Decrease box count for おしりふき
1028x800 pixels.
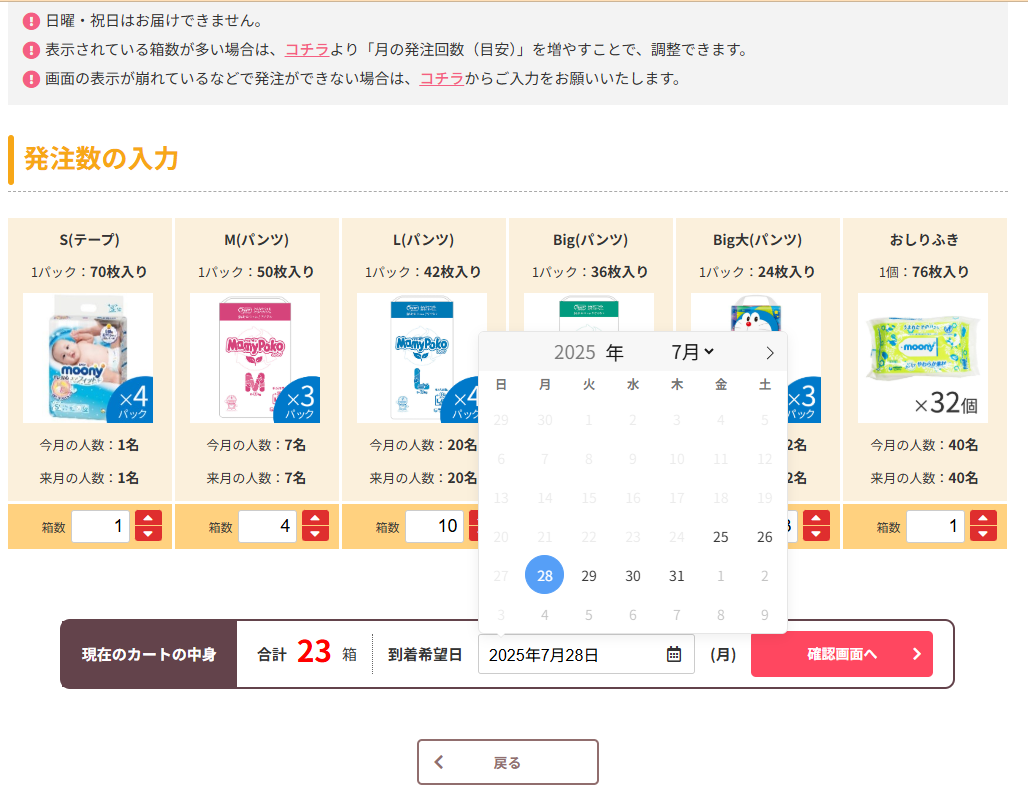pyautogui.click(x=983, y=534)
